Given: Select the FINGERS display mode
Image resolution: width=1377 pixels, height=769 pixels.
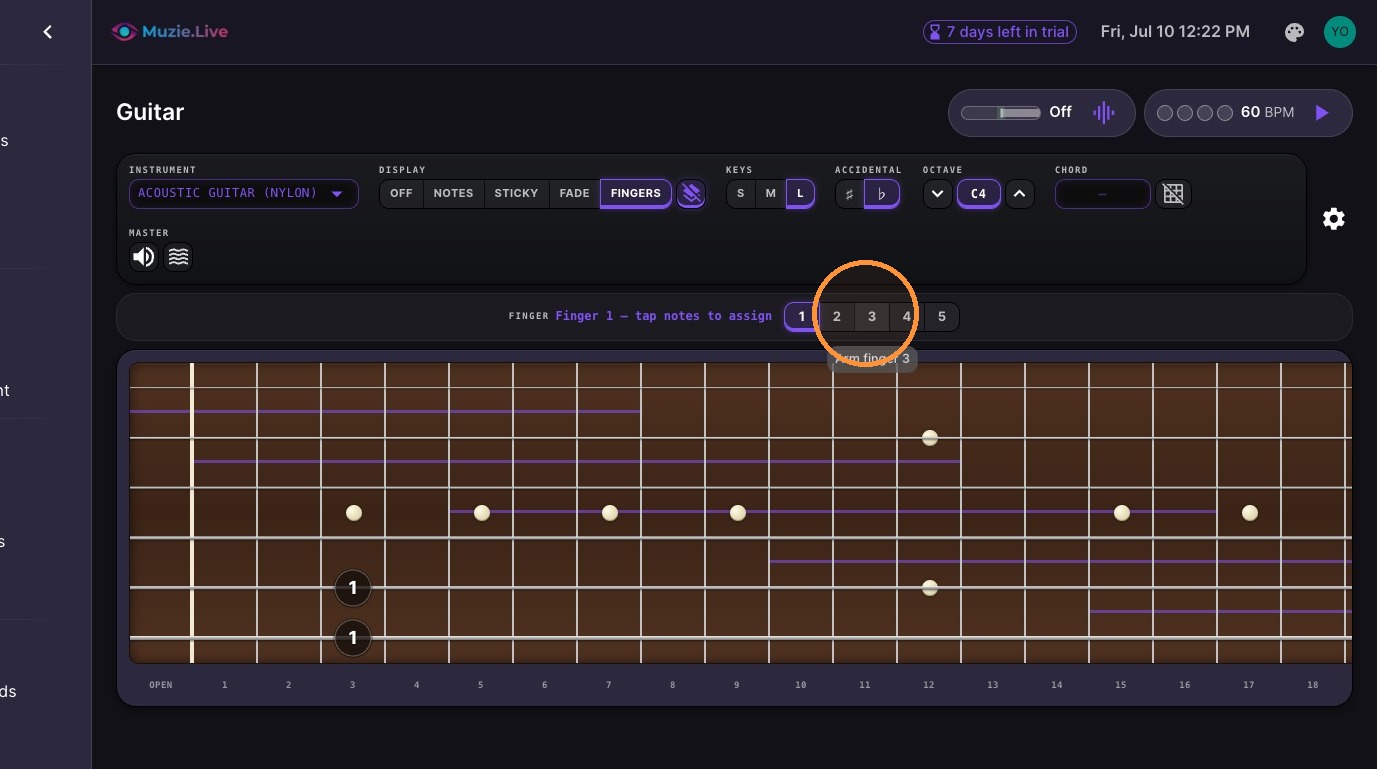Looking at the screenshot, I should click(x=635, y=193).
